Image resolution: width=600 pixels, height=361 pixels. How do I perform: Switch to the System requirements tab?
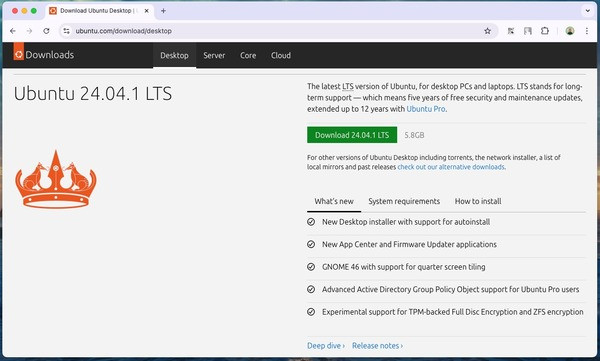404,201
